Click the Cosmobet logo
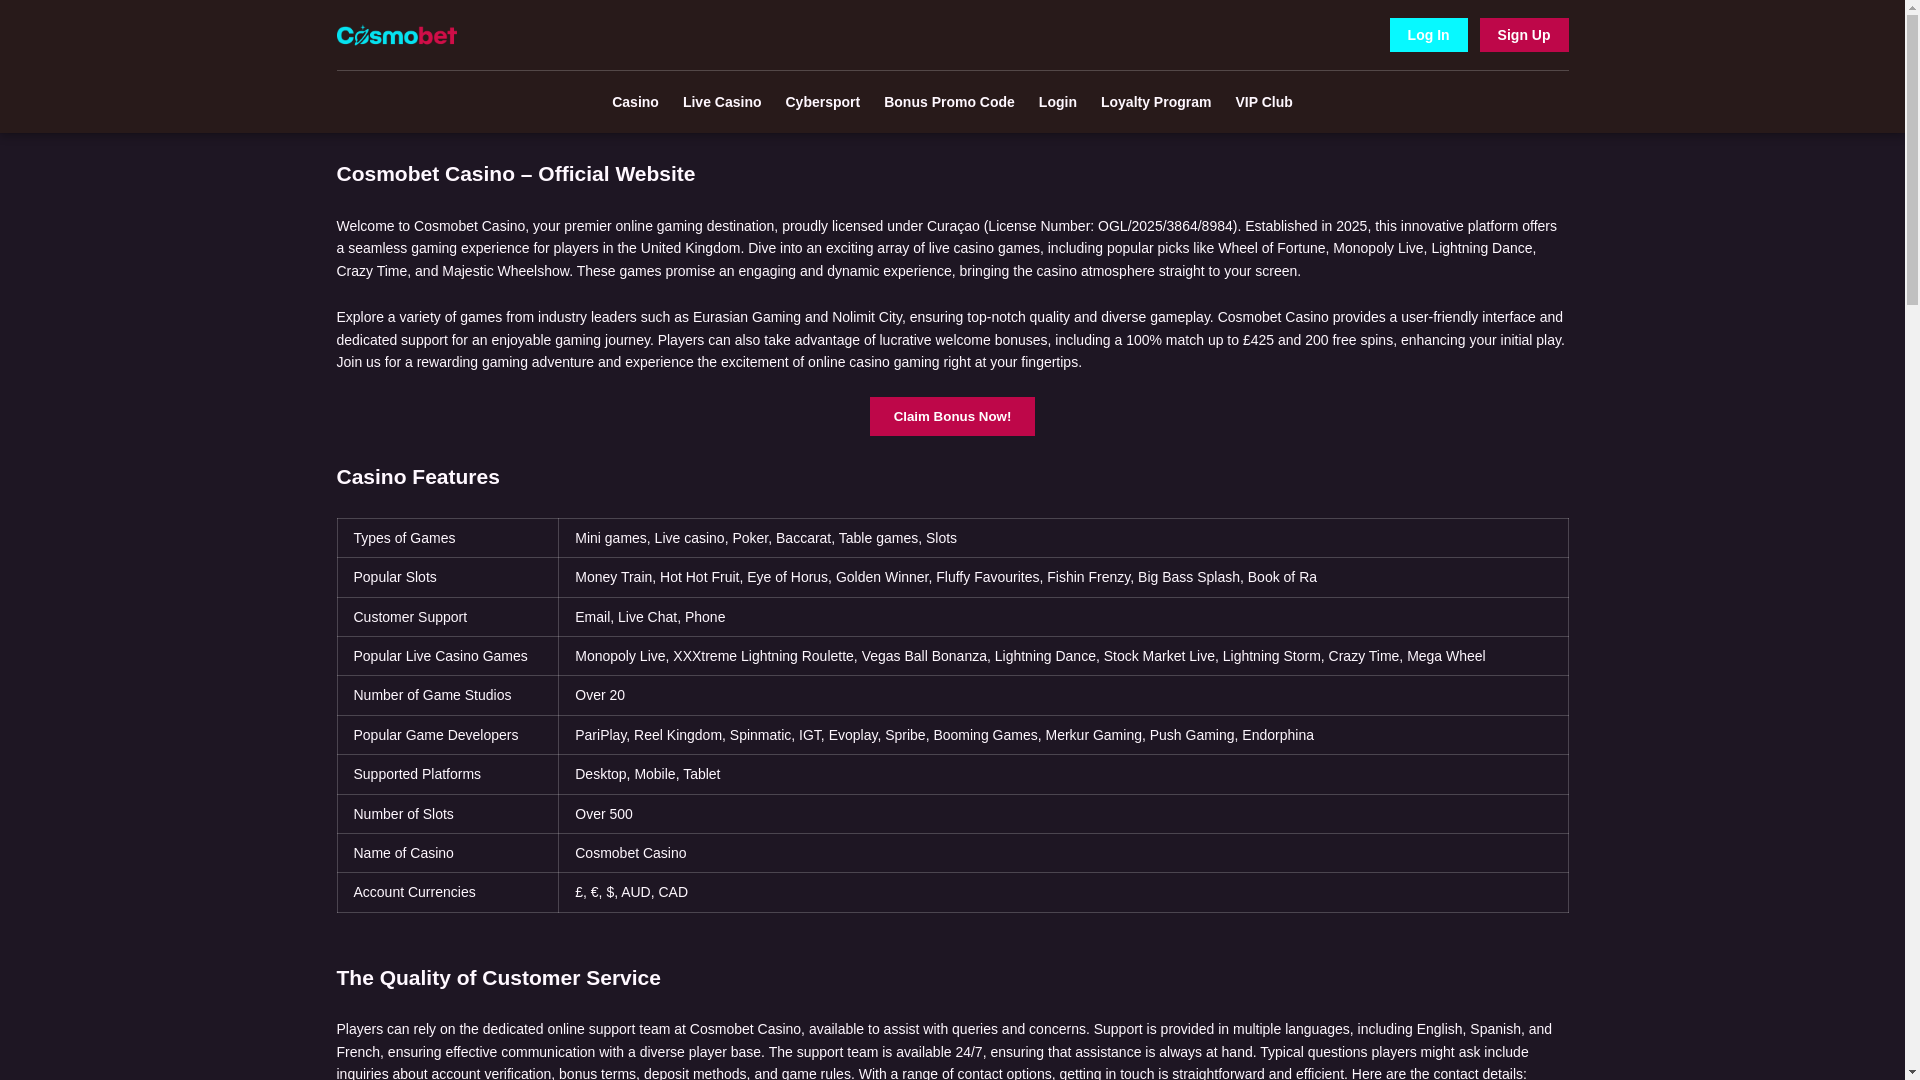The width and height of the screenshot is (1920, 1080). [x=396, y=35]
